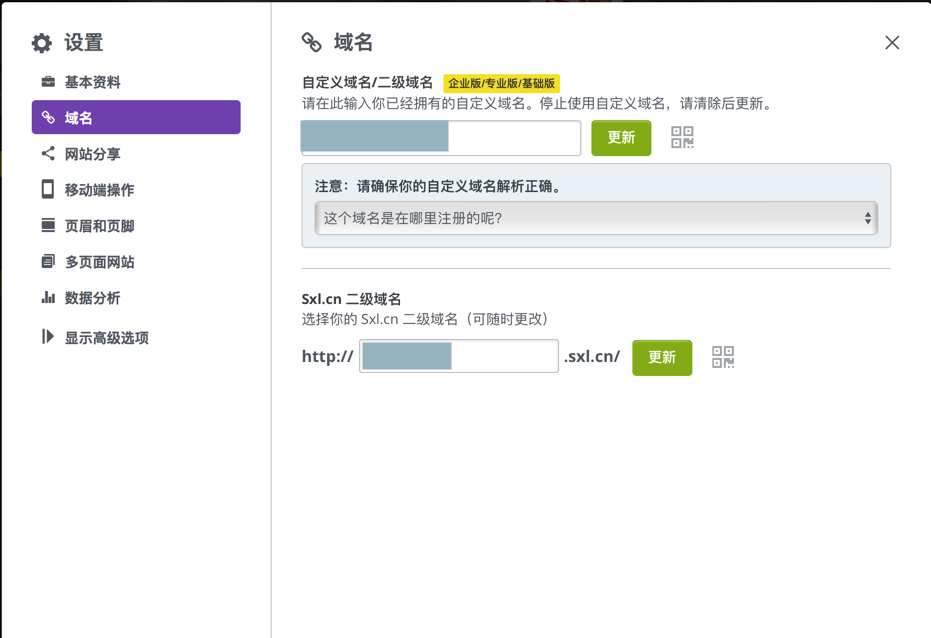Show QR code for Sxl.cn subdomain
This screenshot has height=638, width=931.
[x=723, y=357]
